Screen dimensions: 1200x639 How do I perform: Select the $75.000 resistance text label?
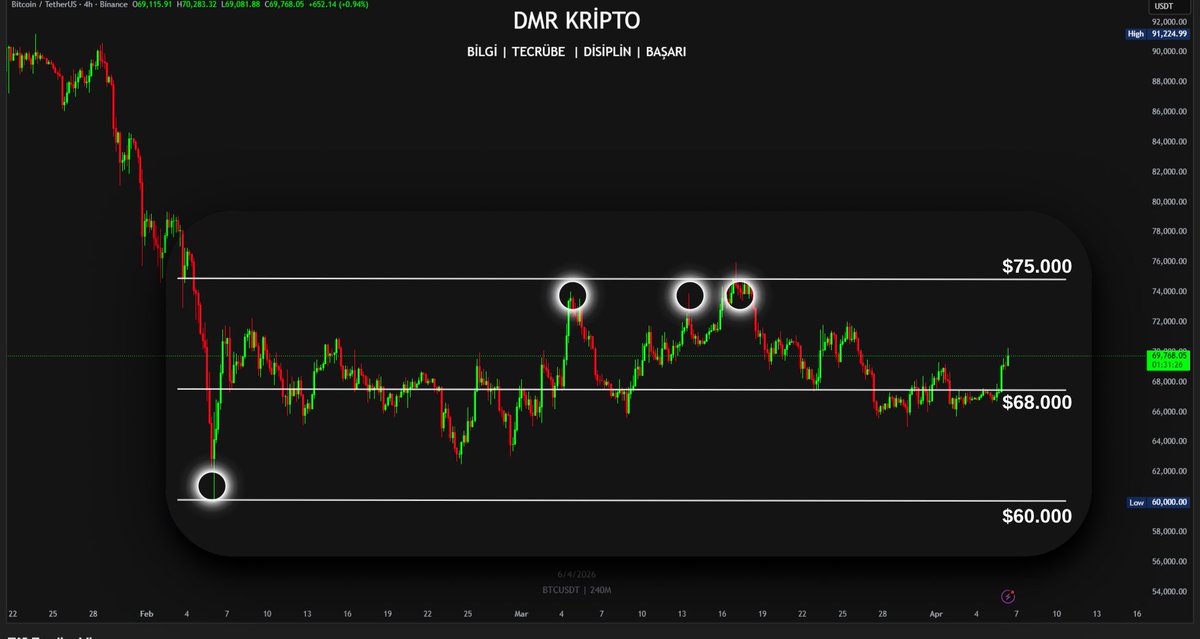[1037, 266]
